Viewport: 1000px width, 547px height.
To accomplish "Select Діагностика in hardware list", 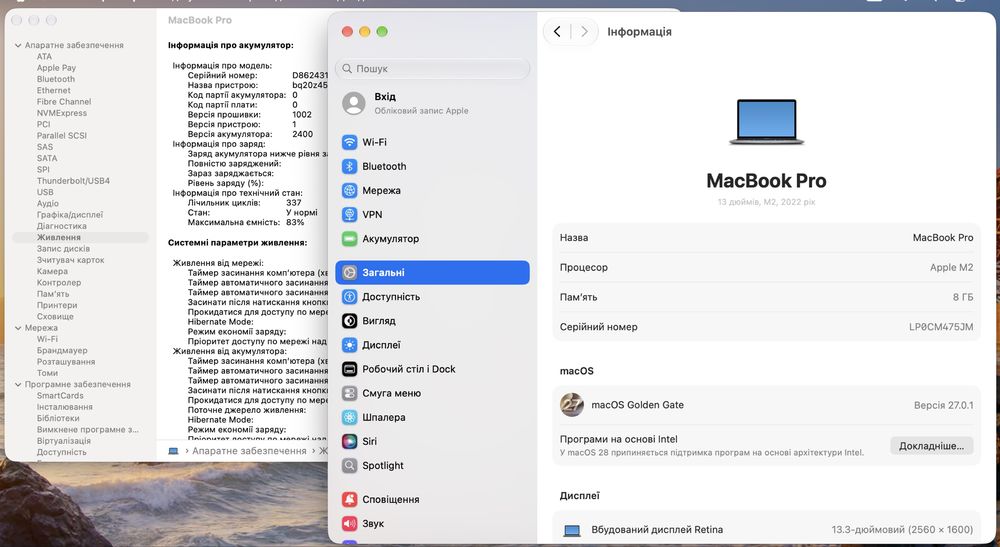I will point(62,226).
